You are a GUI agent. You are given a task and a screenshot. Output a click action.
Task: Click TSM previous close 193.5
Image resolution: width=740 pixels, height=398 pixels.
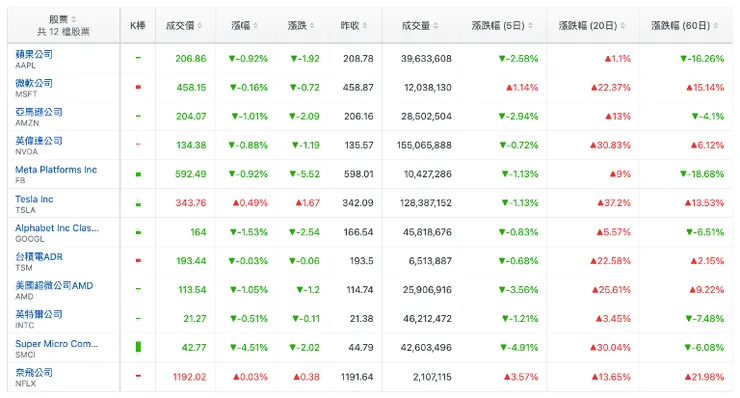click(362, 261)
